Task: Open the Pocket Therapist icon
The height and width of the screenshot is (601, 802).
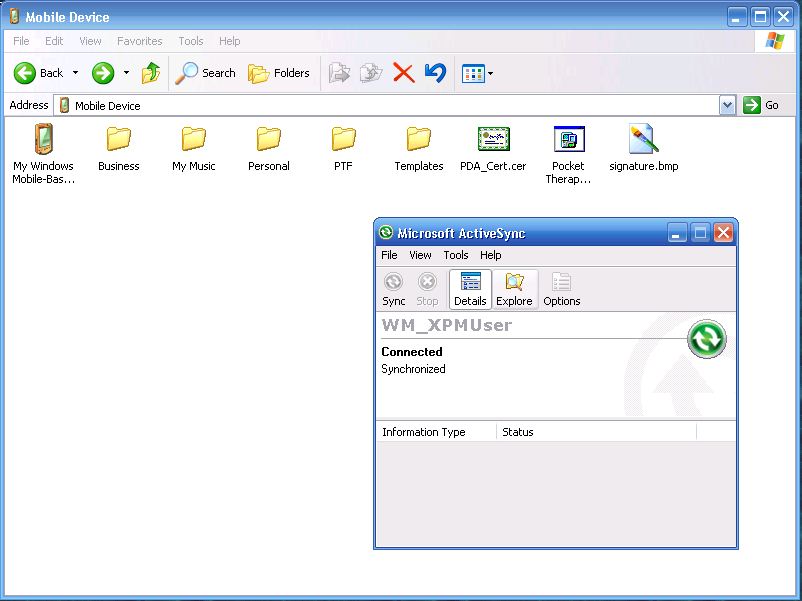Action: click(568, 140)
